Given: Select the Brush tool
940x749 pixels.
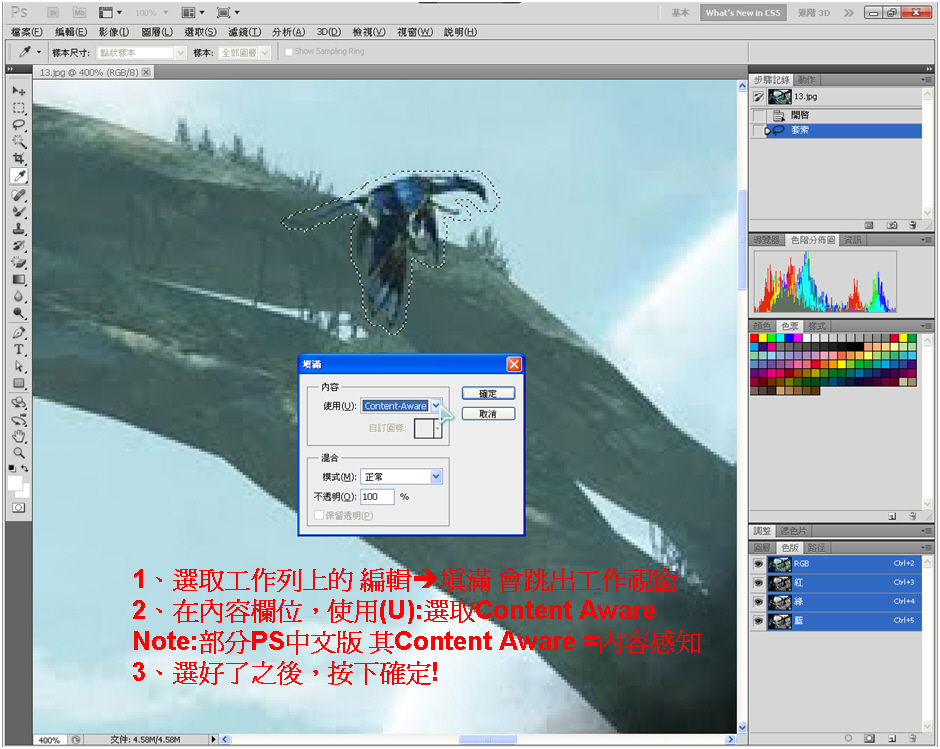Looking at the screenshot, I should tap(19, 212).
